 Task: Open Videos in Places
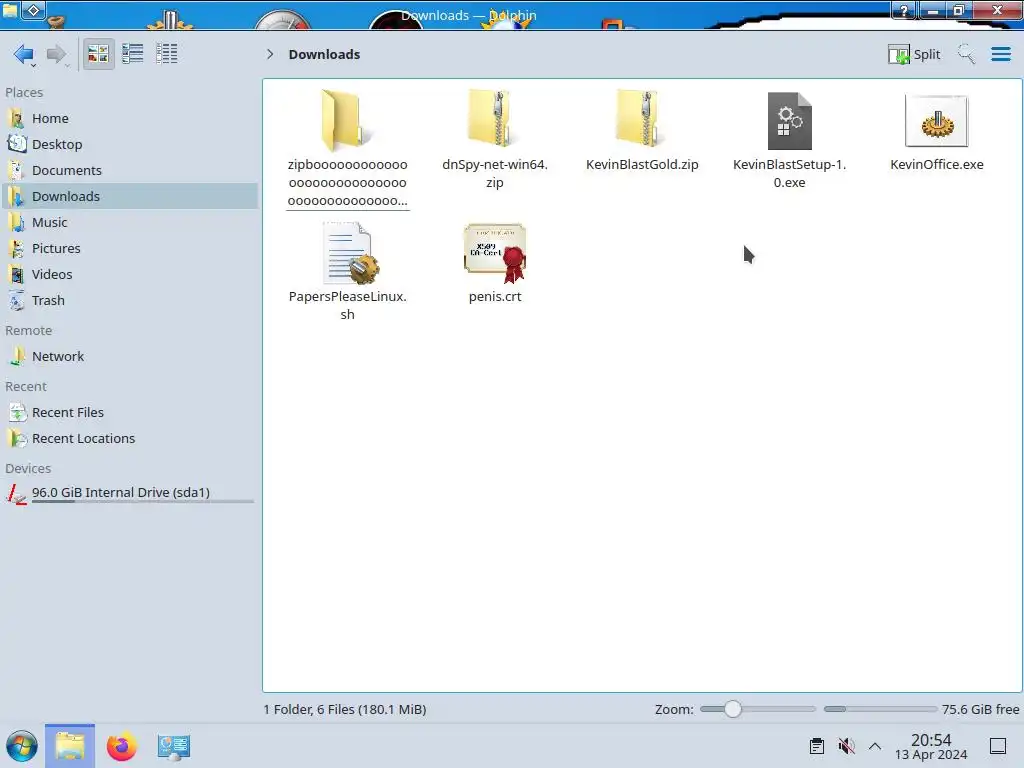coord(129,275)
